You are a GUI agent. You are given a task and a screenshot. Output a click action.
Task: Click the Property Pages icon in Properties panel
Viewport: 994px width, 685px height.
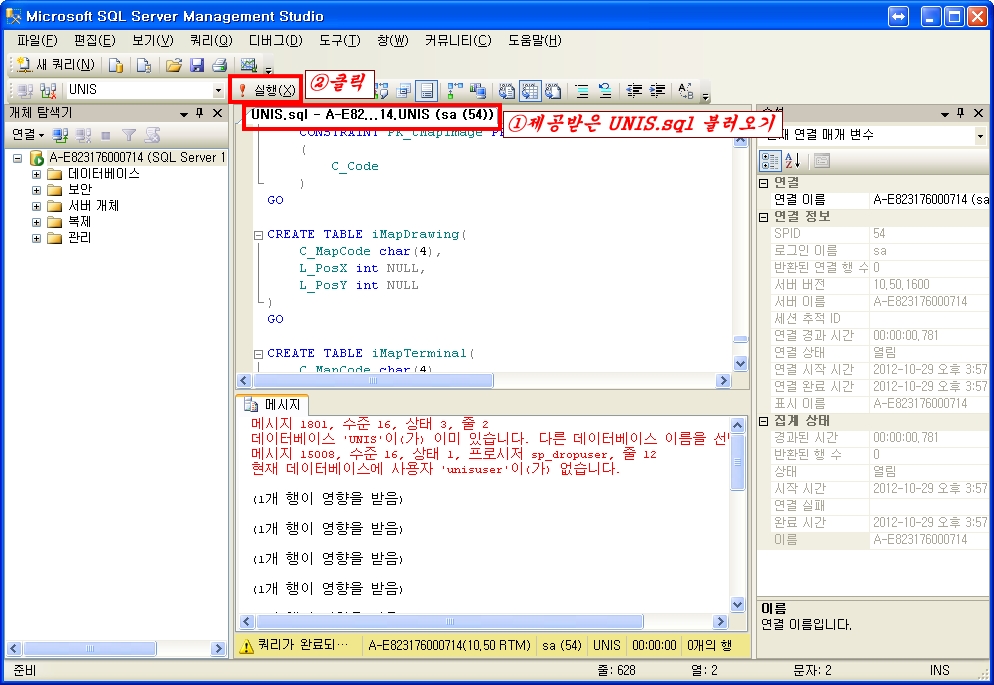(822, 161)
